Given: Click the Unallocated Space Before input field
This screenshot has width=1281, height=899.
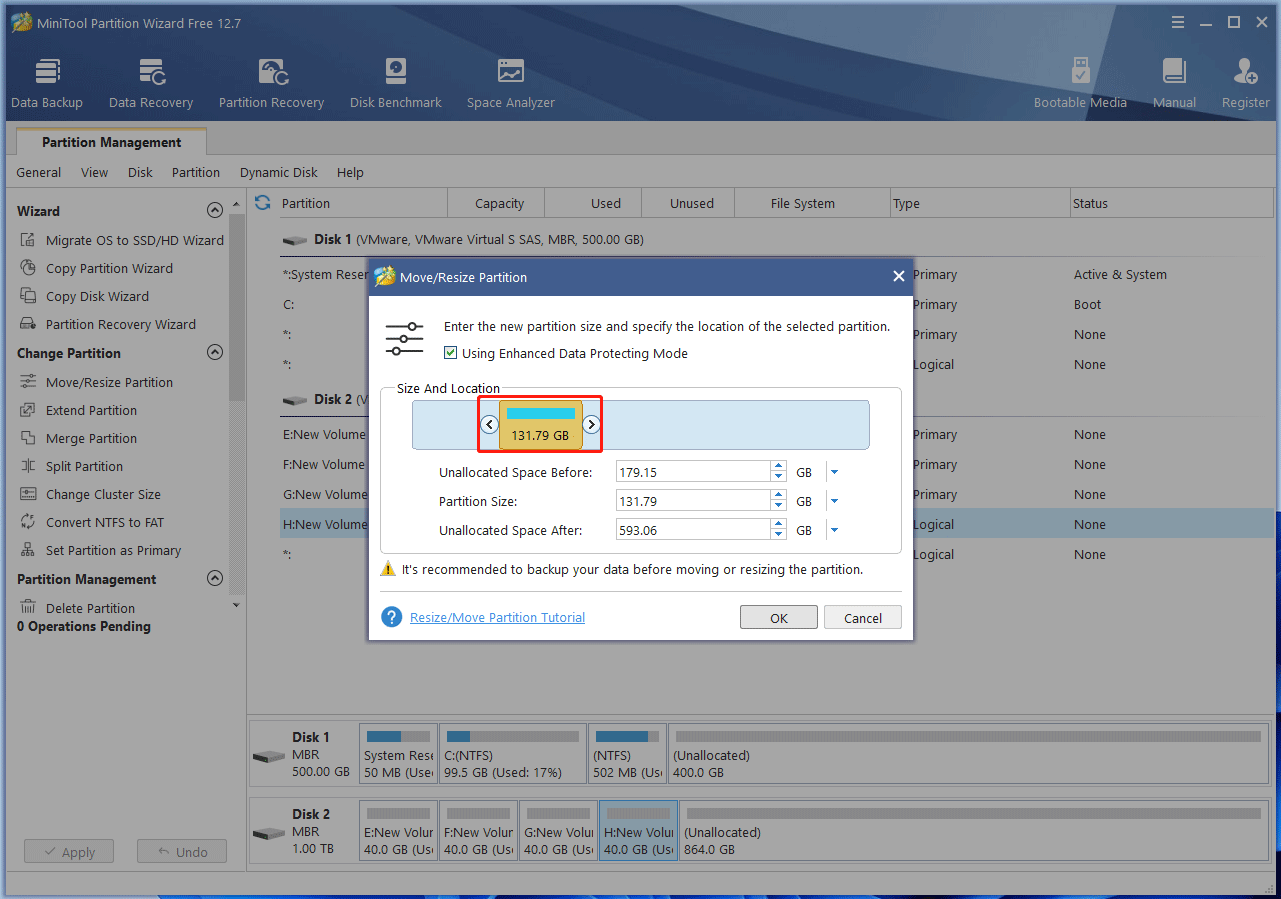Looking at the screenshot, I should 692,472.
